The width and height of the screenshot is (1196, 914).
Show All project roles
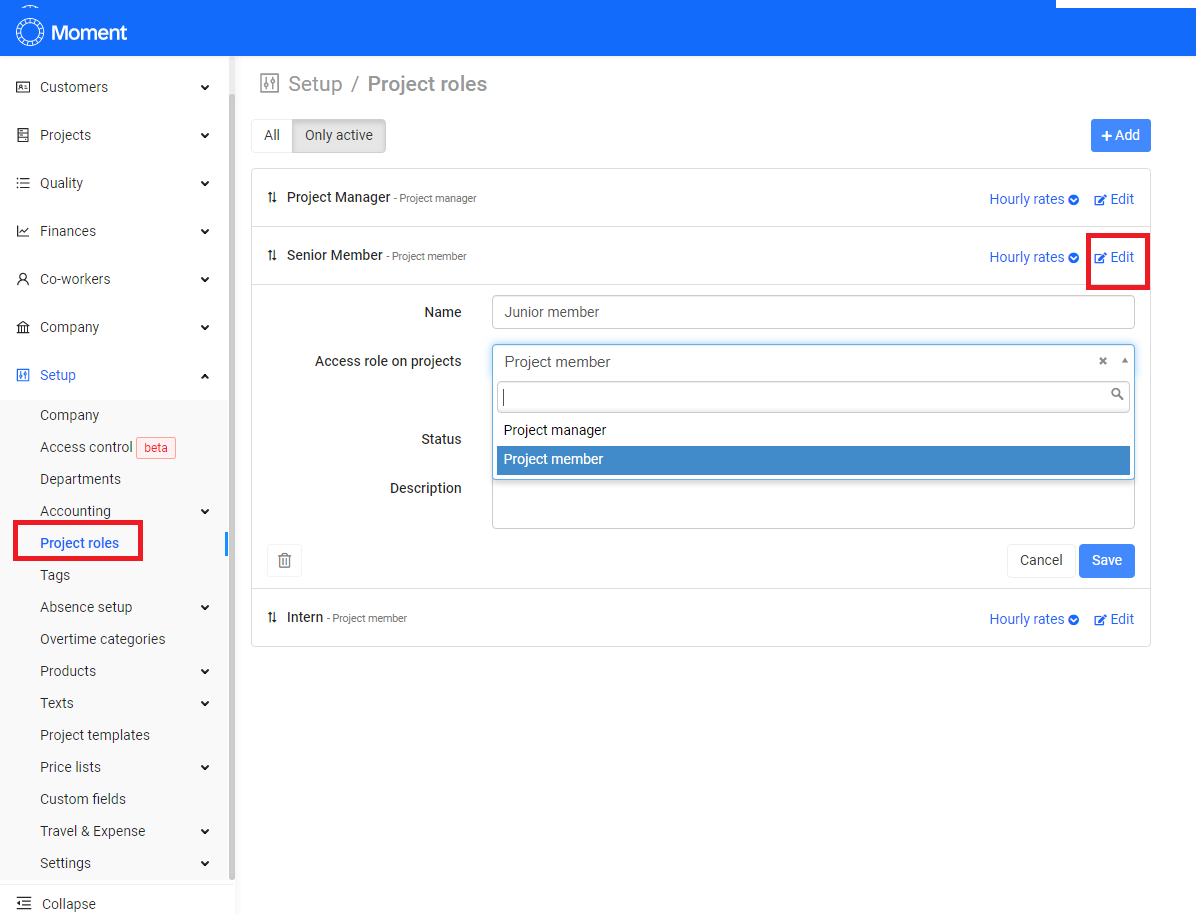[x=272, y=136]
